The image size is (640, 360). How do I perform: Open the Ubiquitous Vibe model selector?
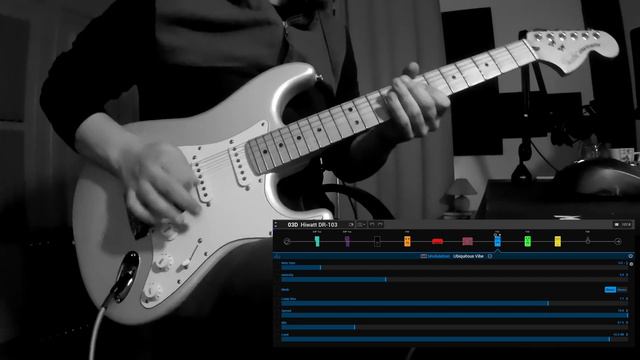tap(468, 256)
